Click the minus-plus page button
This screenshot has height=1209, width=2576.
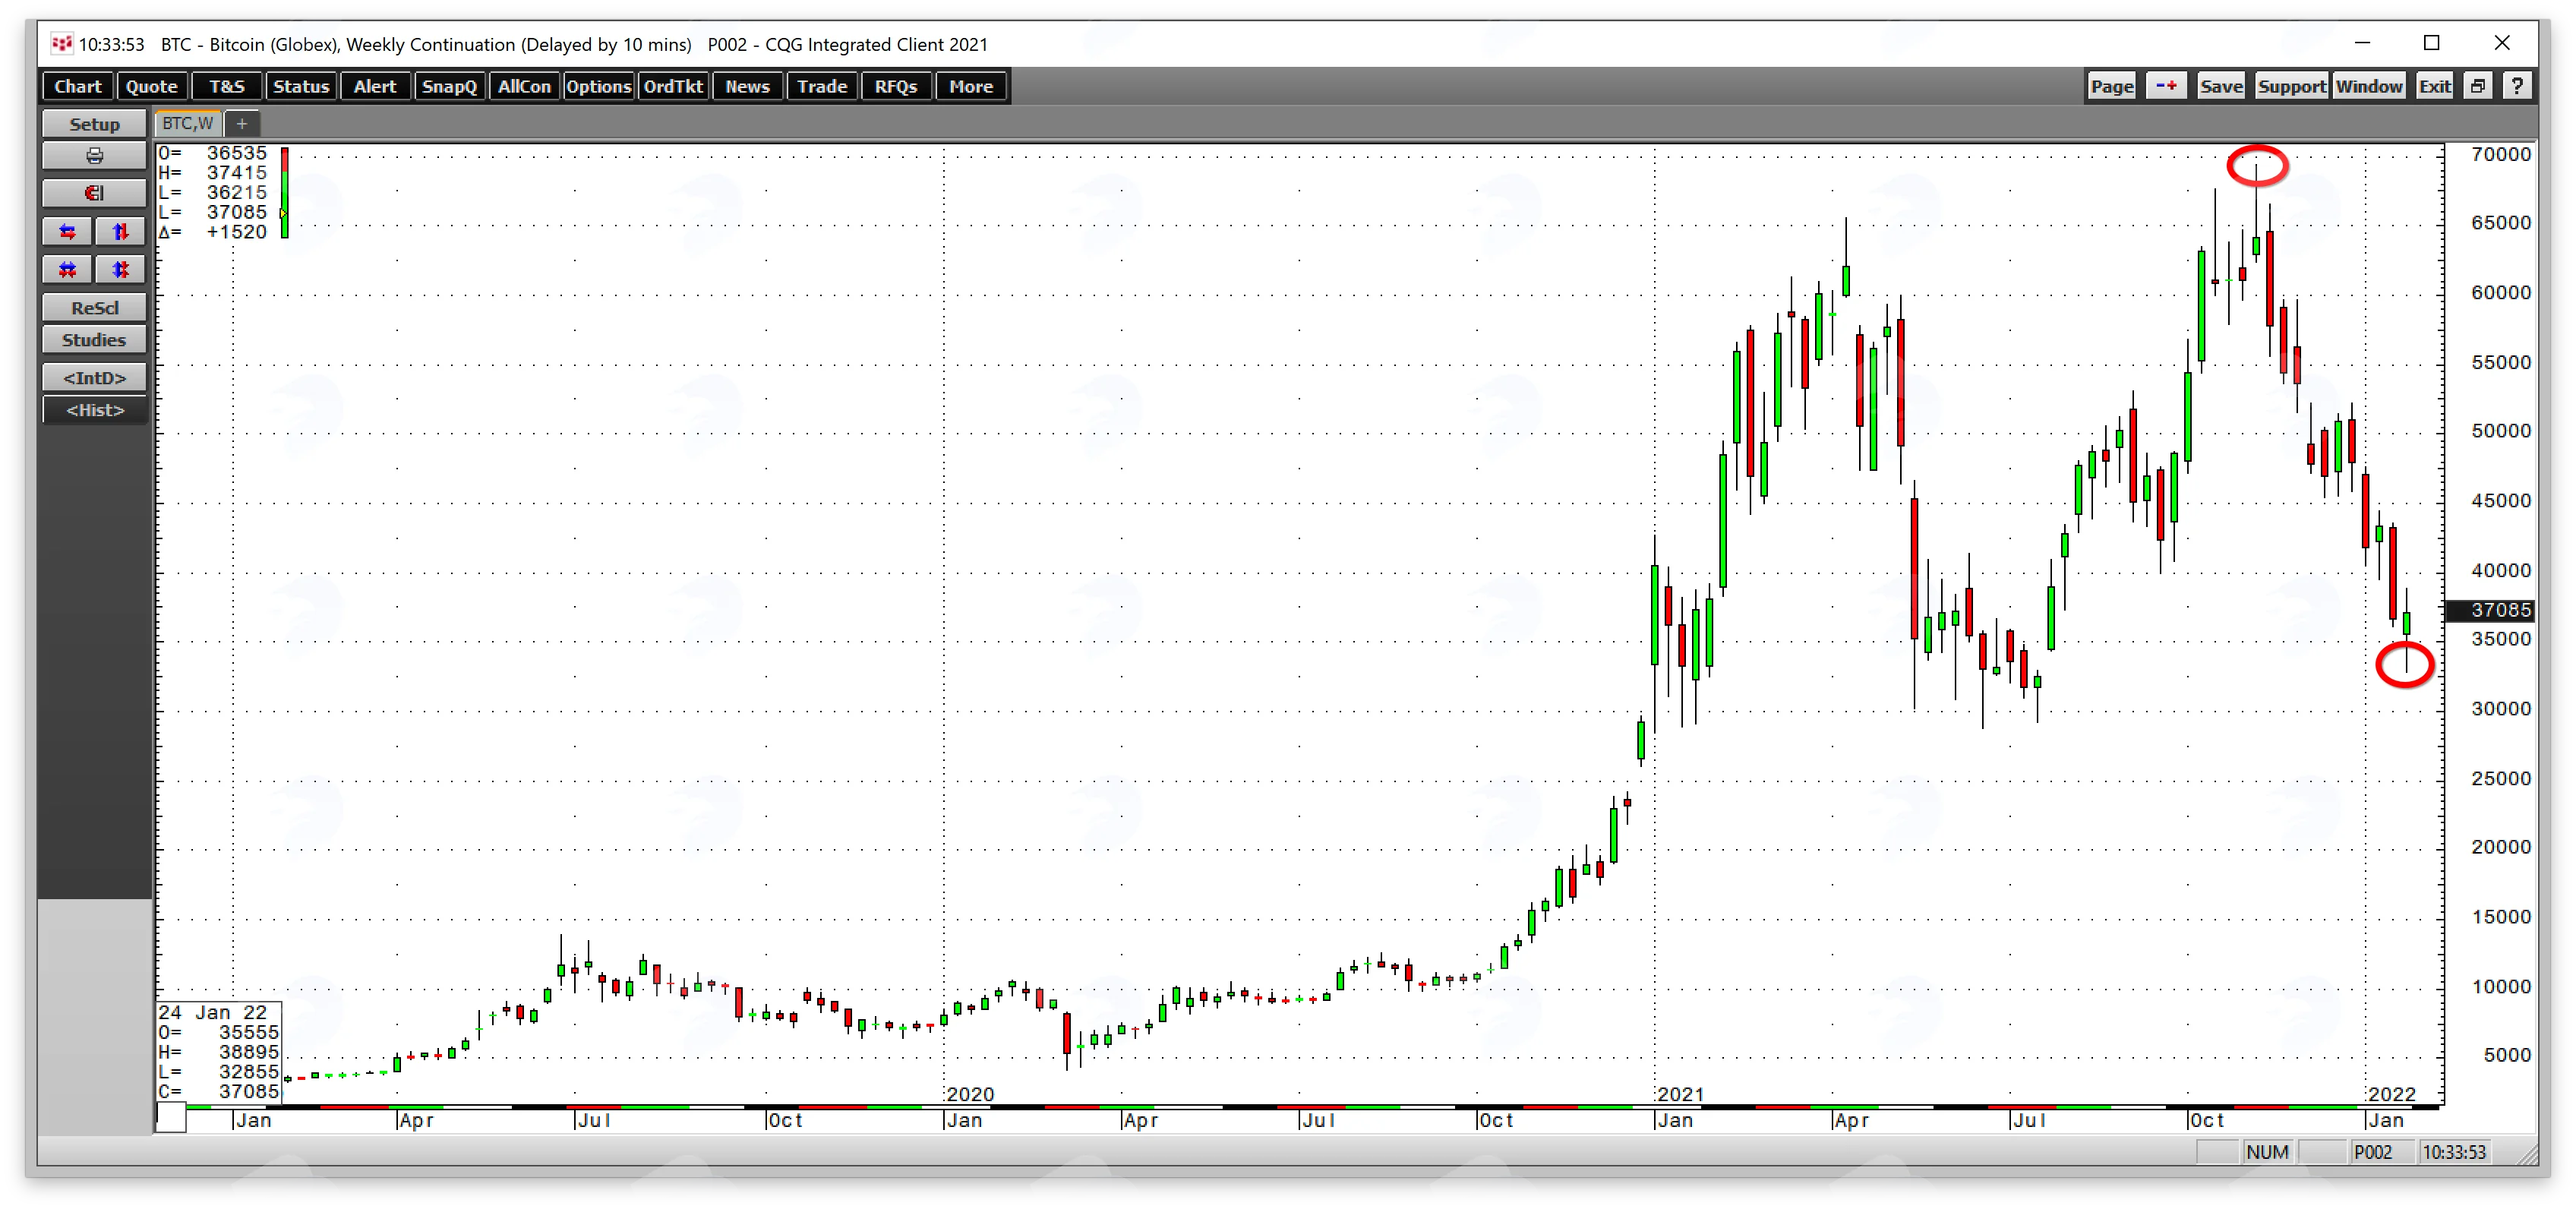pyautogui.click(x=2166, y=86)
